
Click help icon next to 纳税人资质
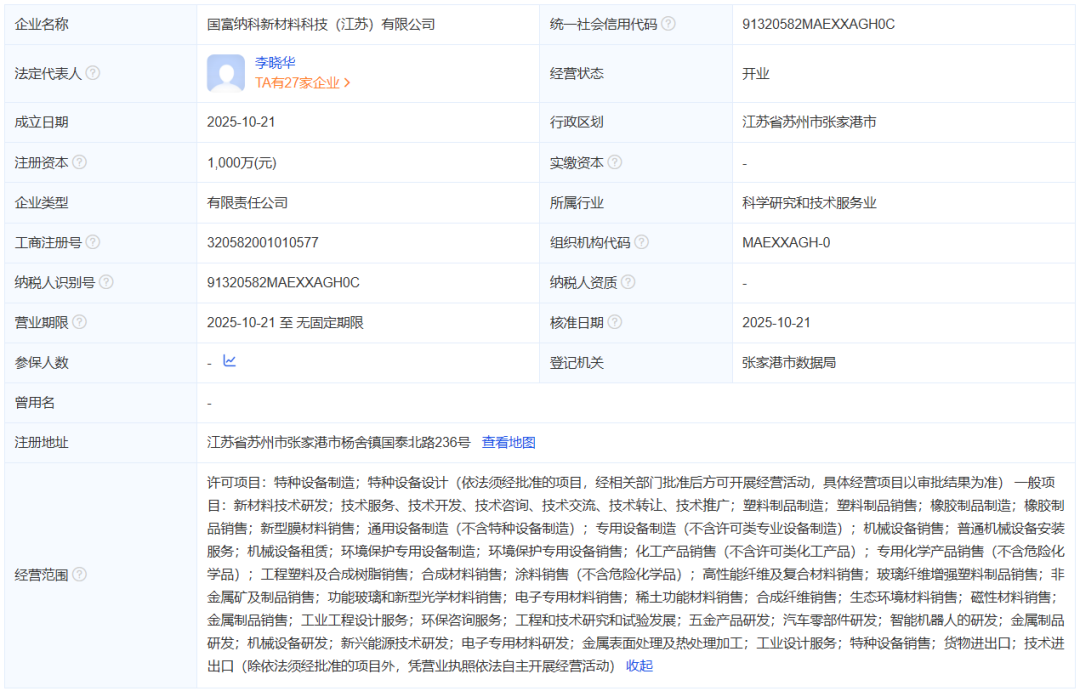coord(628,282)
